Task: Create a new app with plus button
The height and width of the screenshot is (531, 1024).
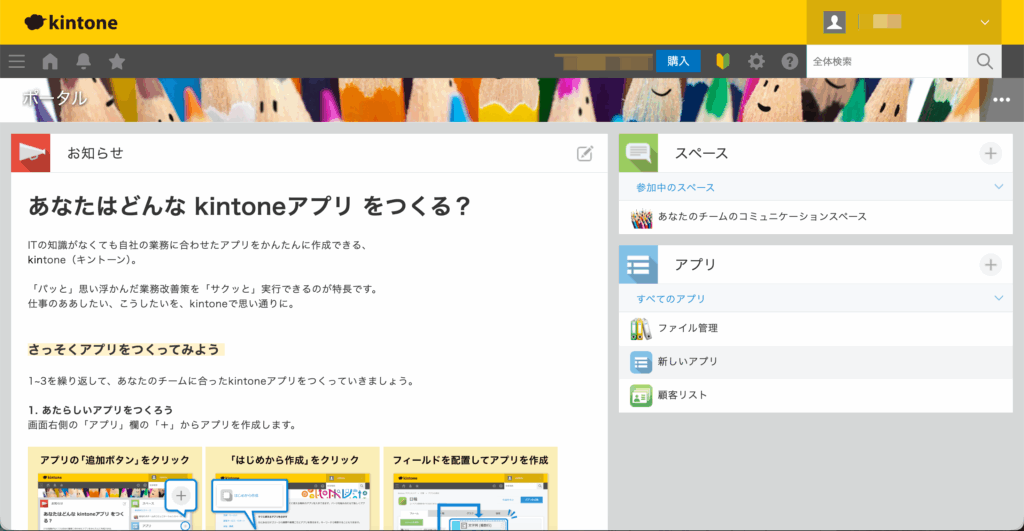Action: [990, 265]
